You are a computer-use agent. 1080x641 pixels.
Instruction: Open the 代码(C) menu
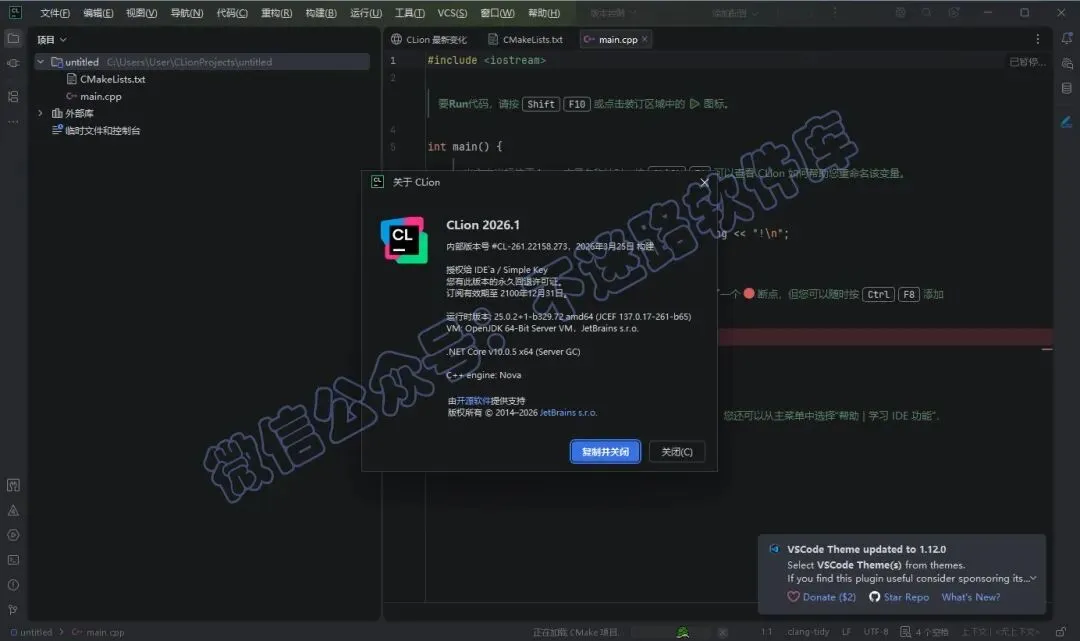point(232,12)
